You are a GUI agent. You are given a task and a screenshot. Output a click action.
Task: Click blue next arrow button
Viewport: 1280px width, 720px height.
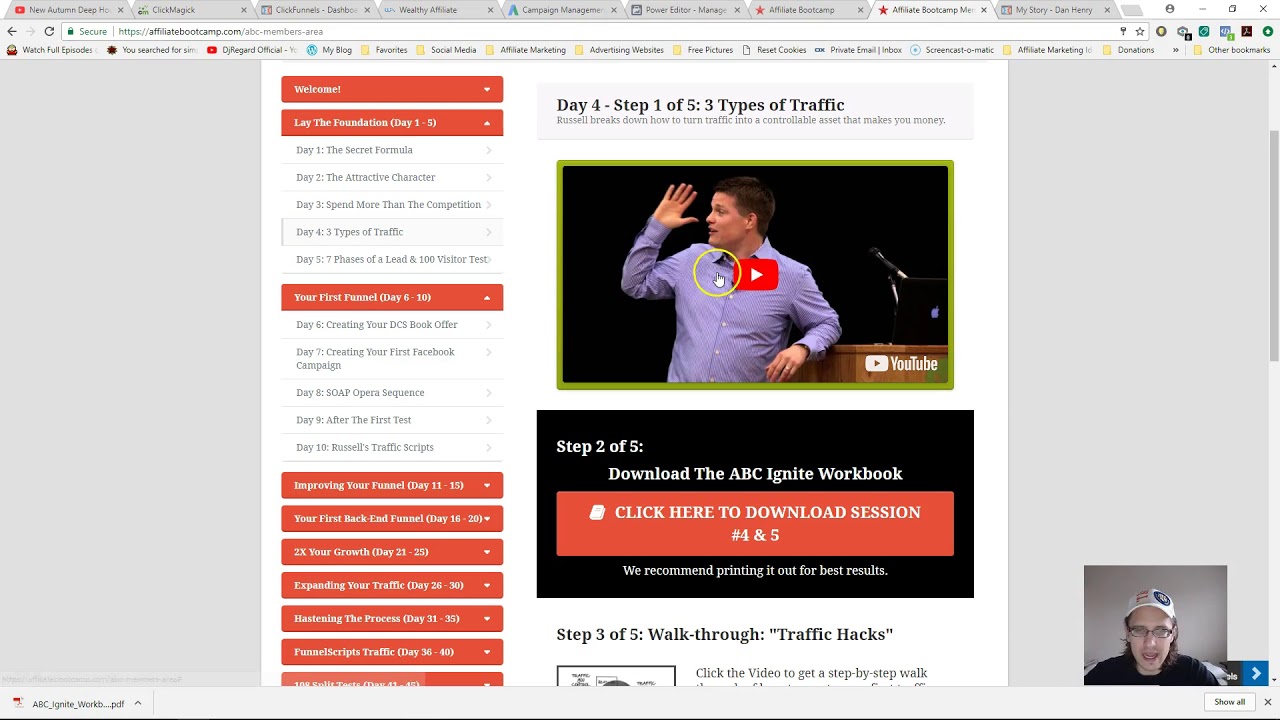[1256, 674]
